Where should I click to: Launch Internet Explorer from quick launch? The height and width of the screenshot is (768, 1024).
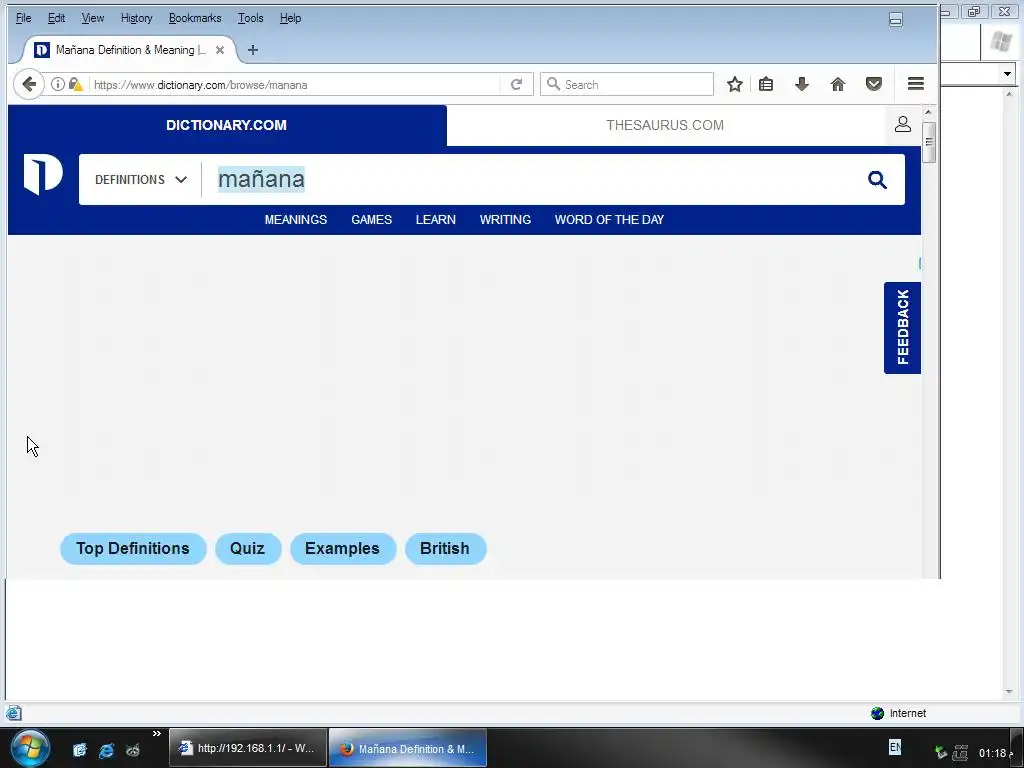pyautogui.click(x=106, y=750)
